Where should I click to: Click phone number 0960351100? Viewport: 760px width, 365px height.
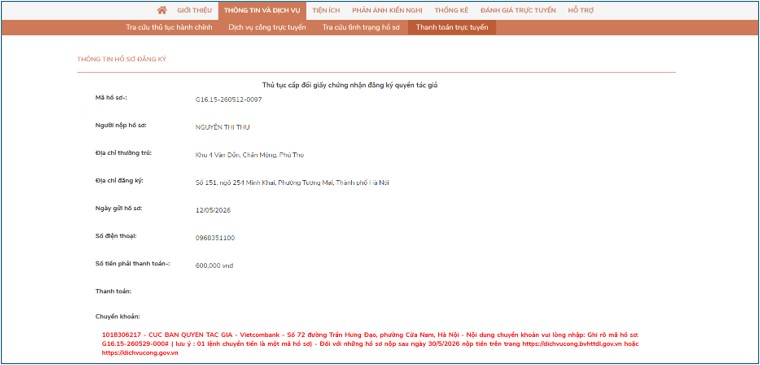[x=215, y=238]
